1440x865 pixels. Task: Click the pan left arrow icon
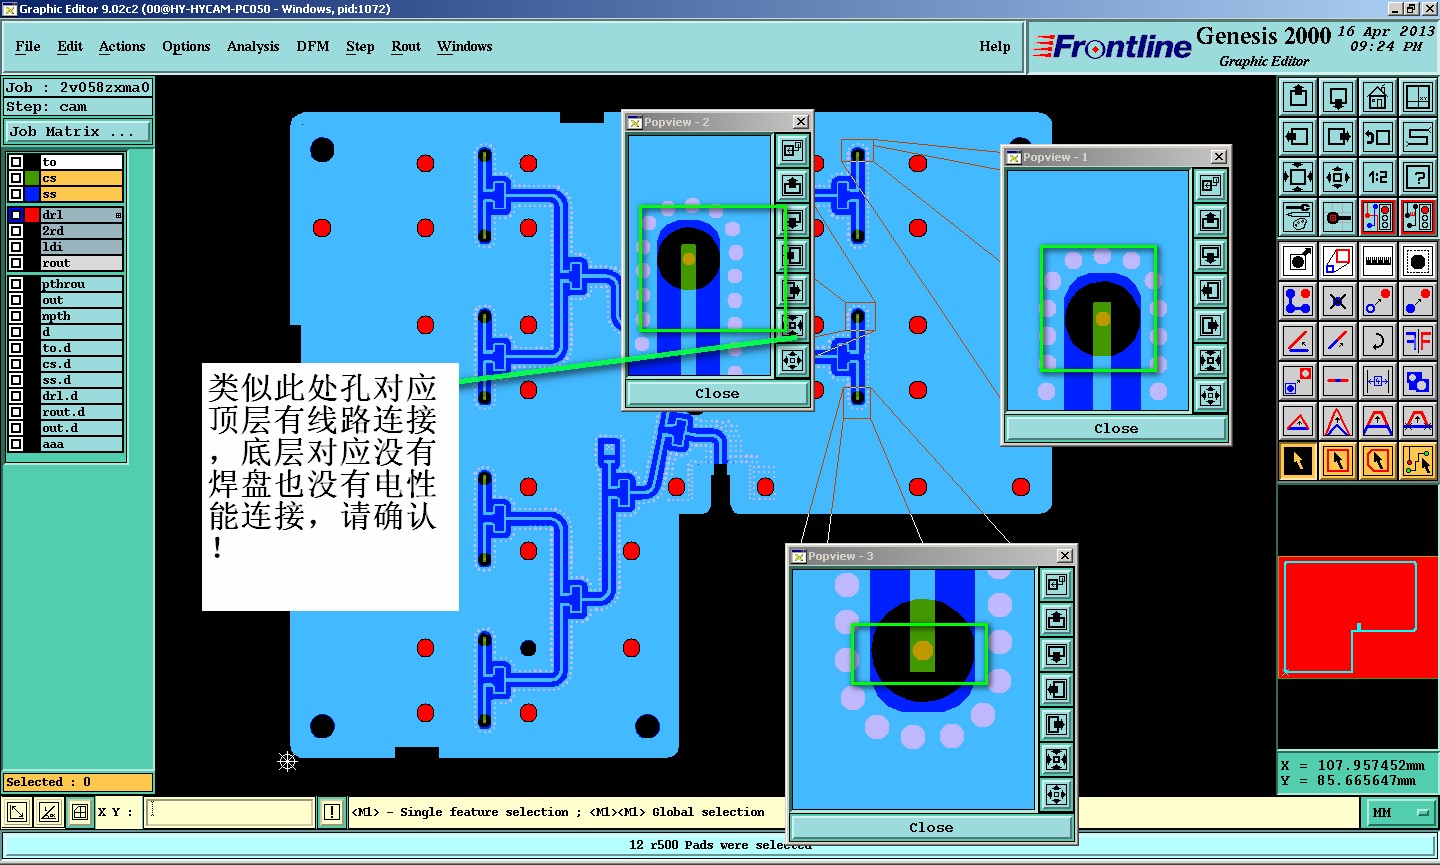coord(1298,137)
